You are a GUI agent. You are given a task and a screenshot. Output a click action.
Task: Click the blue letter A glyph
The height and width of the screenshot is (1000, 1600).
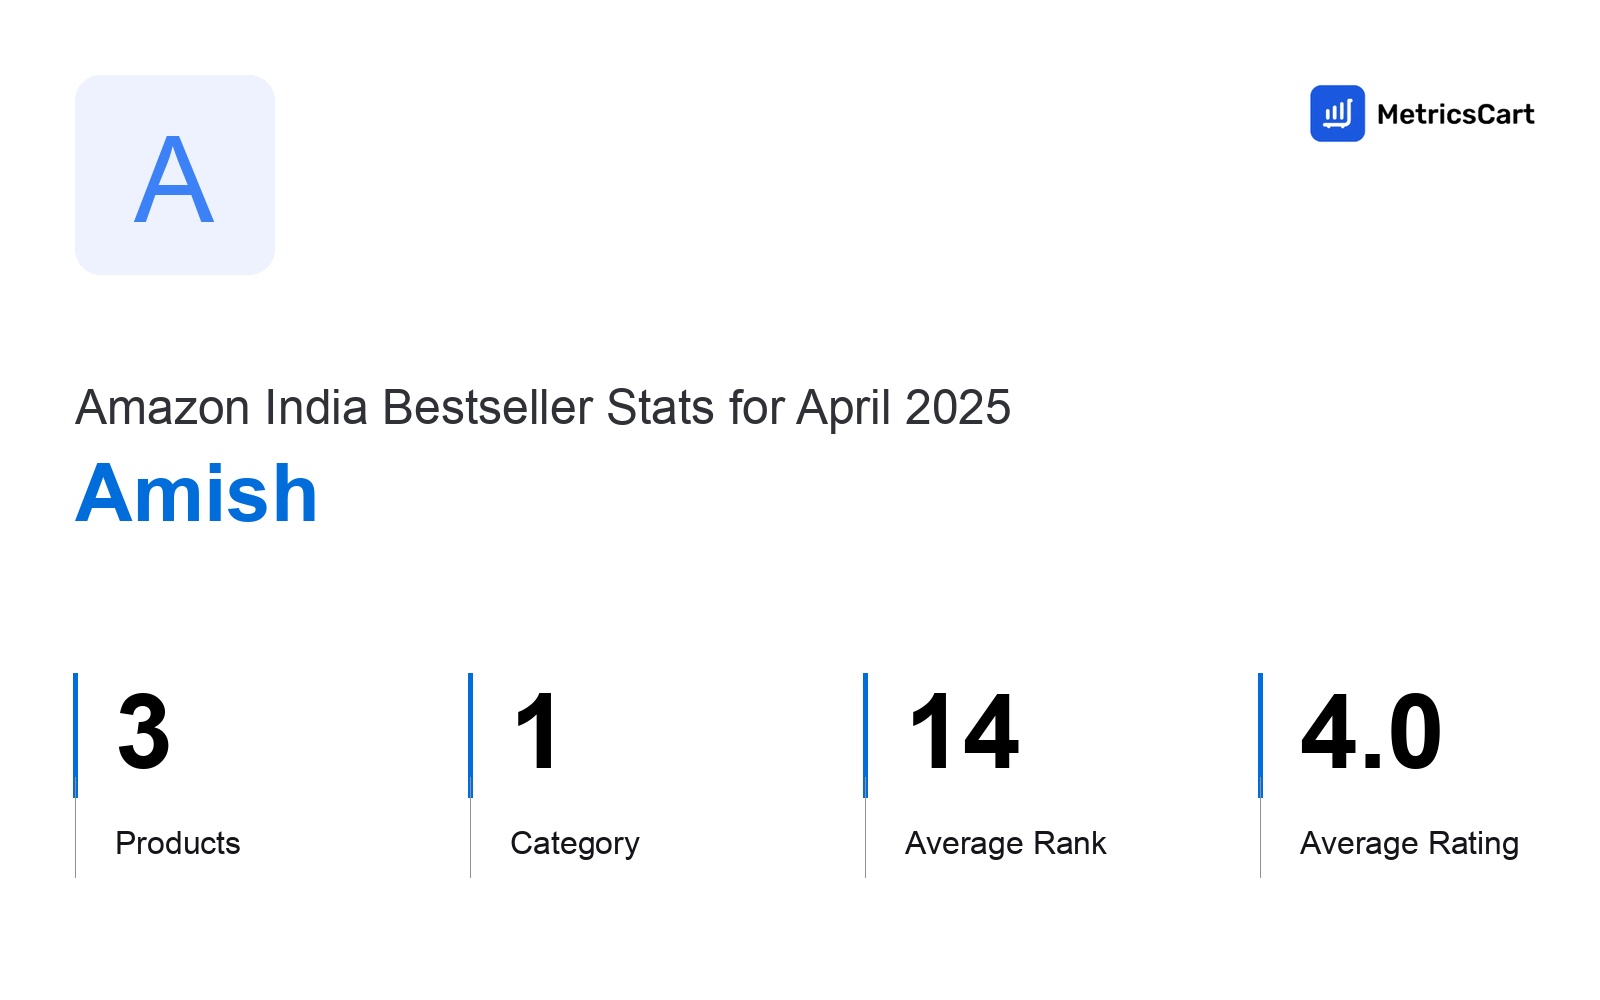tap(174, 179)
